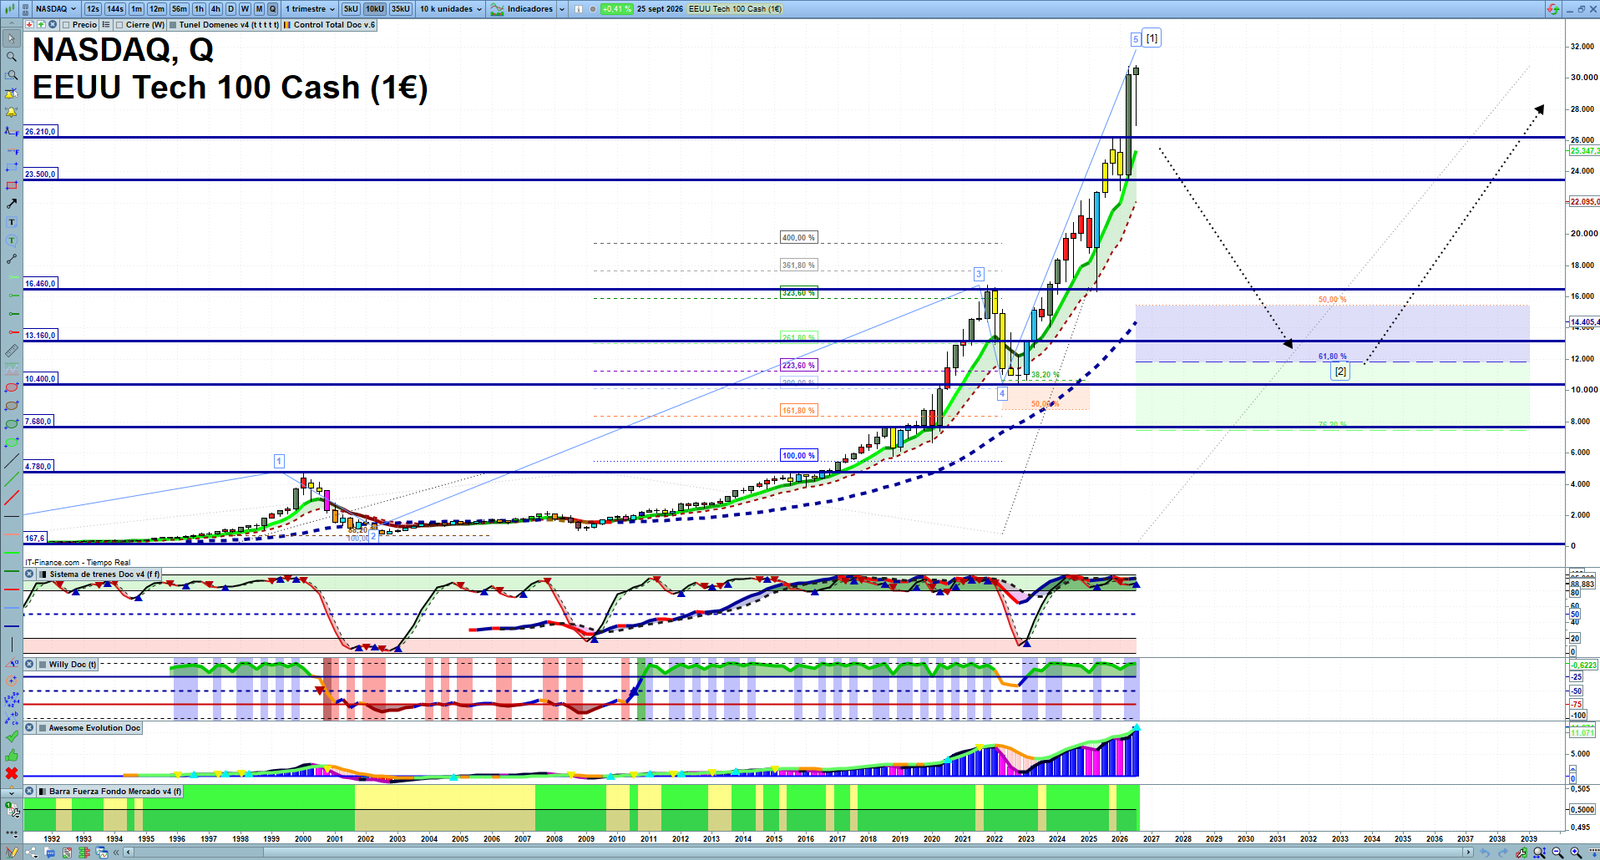Close the Awesome Evolution Doc panel
The image size is (1600, 860).
coord(30,728)
